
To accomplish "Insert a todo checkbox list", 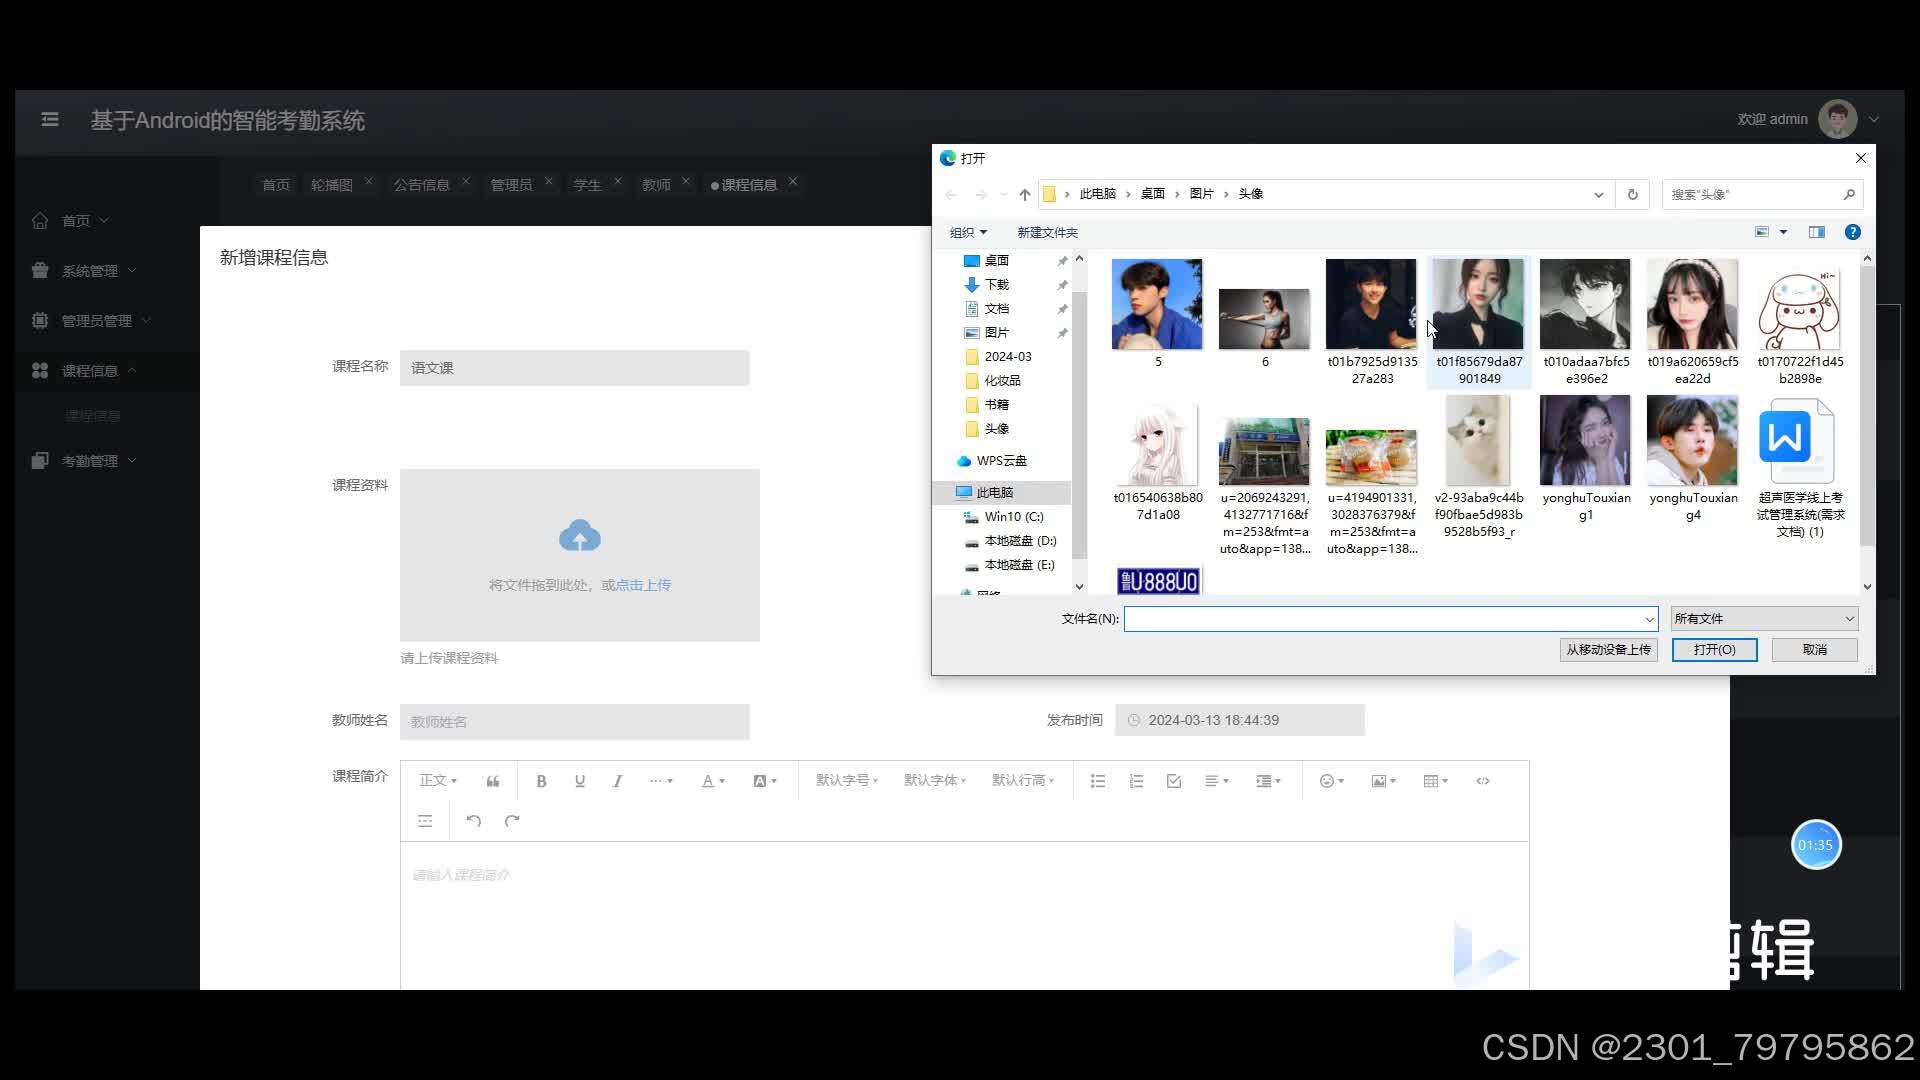I will [x=1173, y=781].
